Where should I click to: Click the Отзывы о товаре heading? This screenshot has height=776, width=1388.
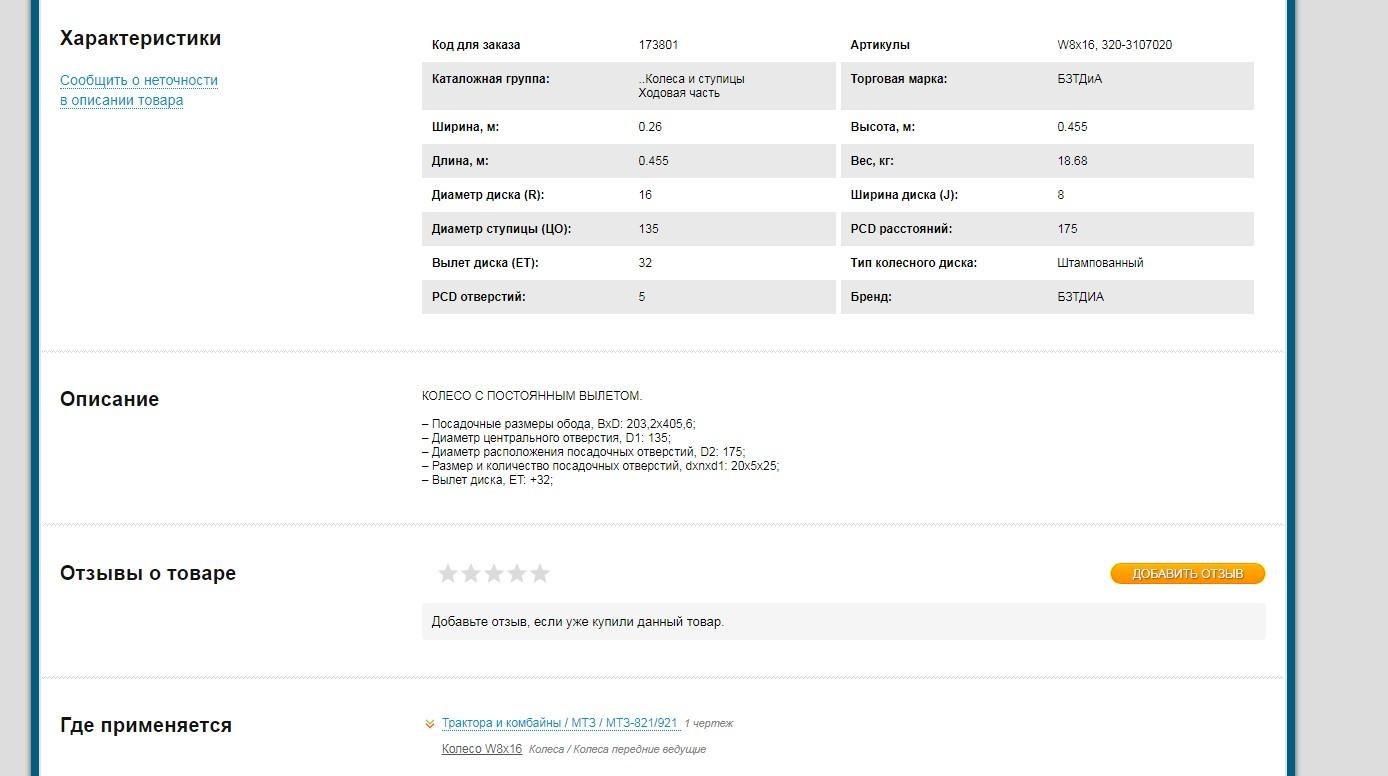(148, 573)
